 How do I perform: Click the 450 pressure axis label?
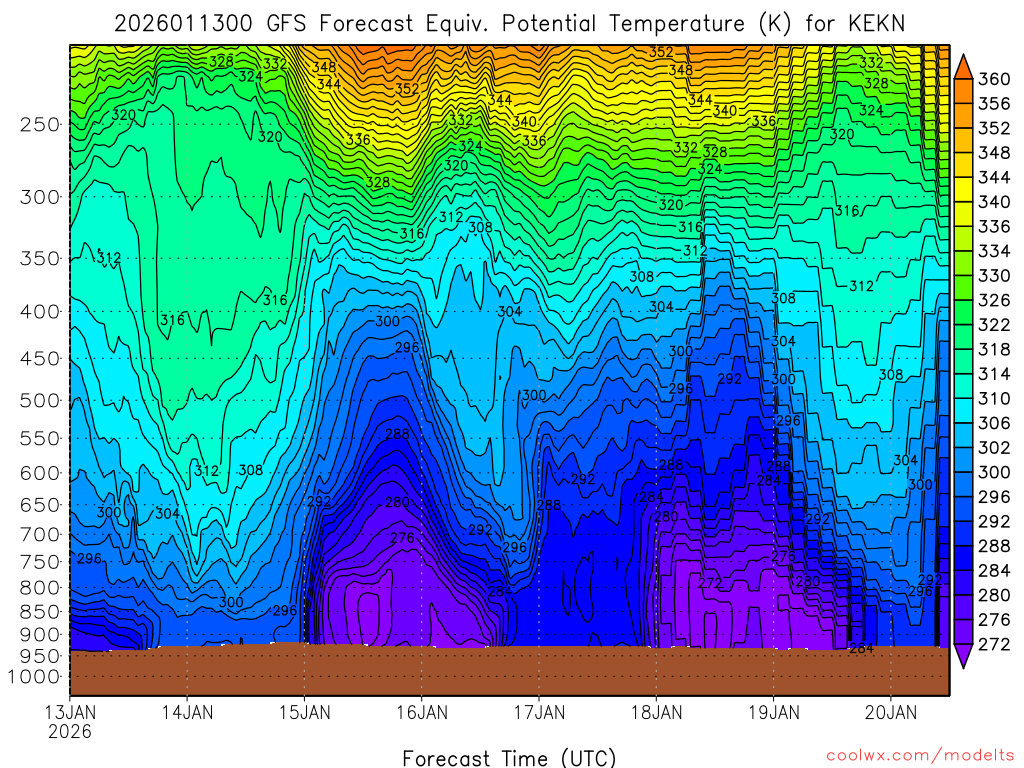pos(40,359)
